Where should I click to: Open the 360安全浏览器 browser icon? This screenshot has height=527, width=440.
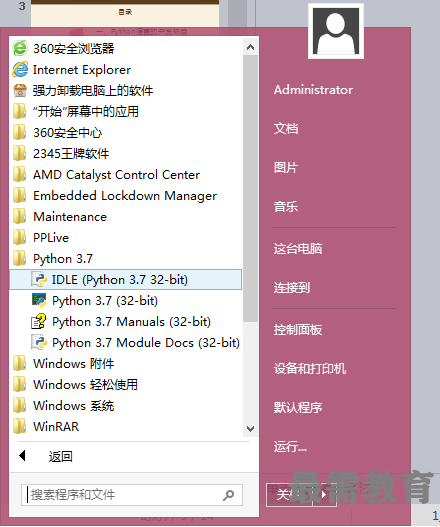20,48
